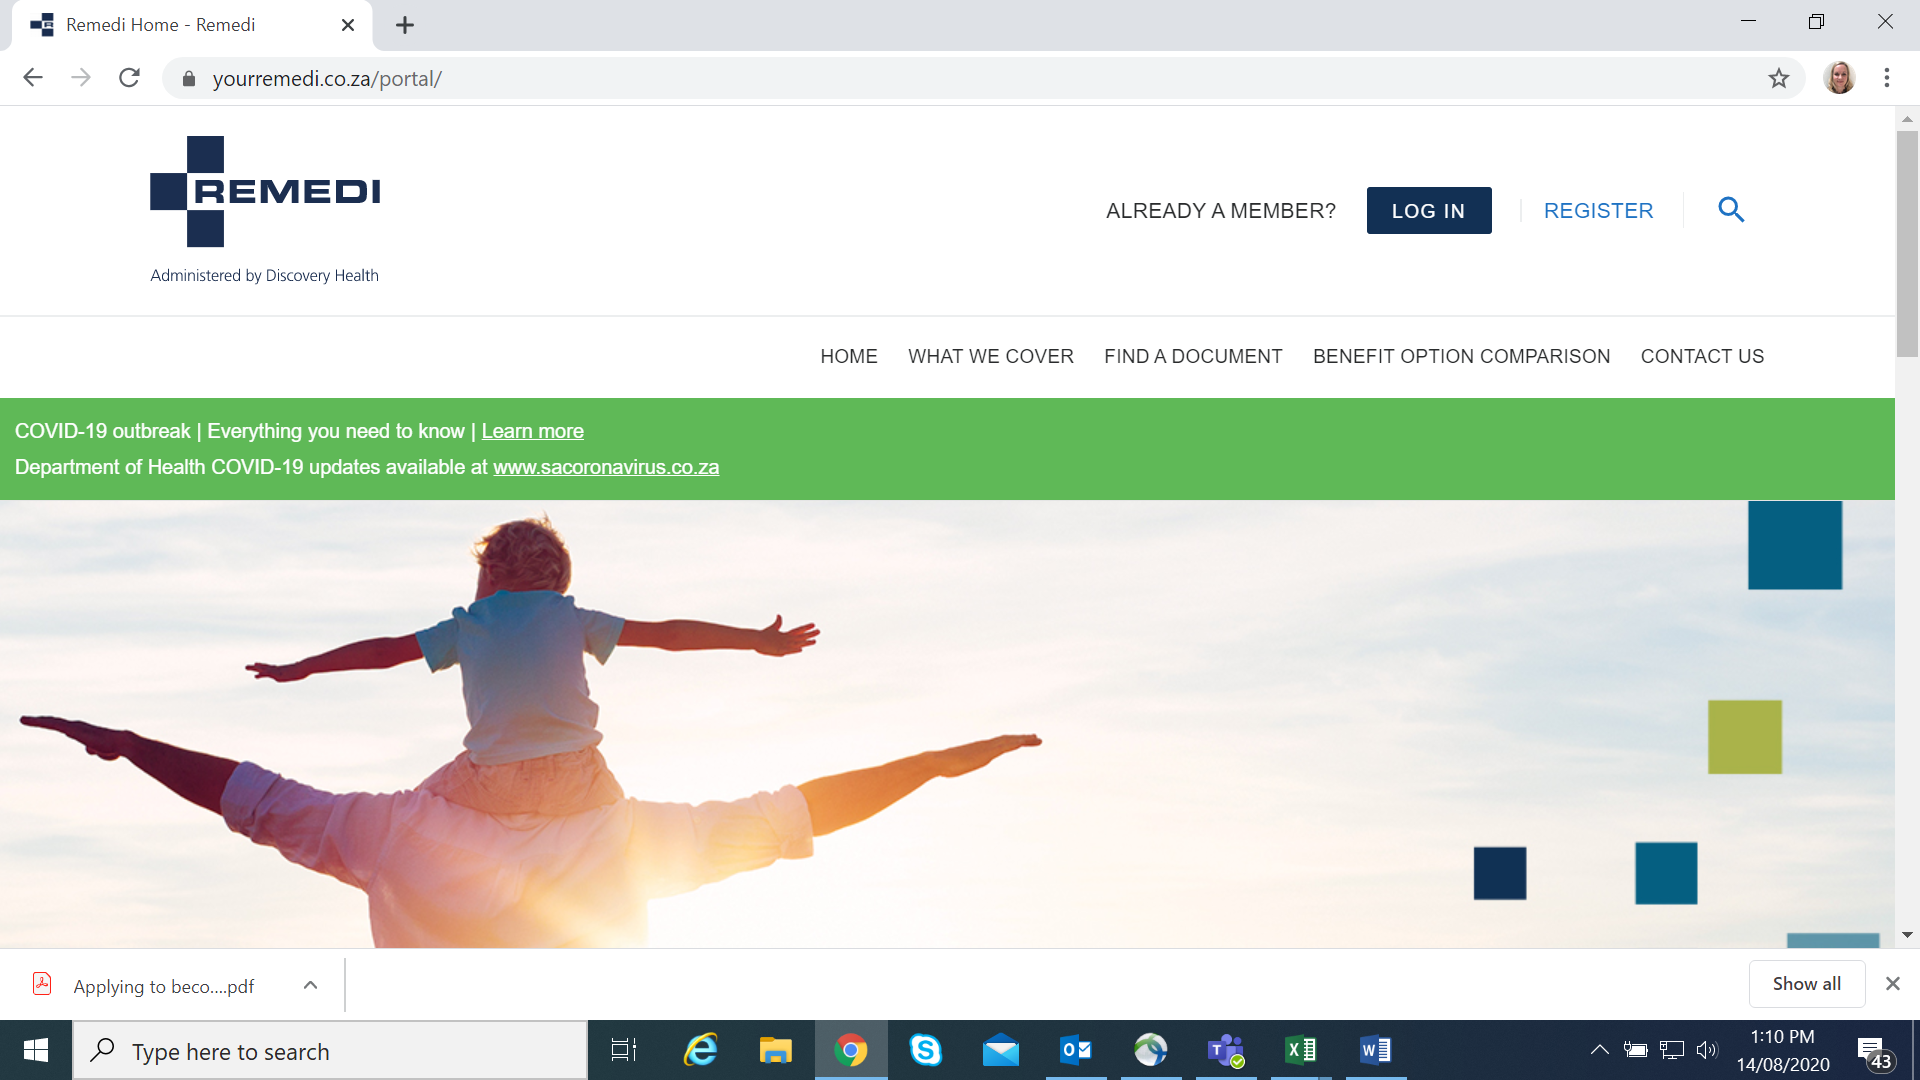Open a new tab with the plus button
The height and width of the screenshot is (1080, 1920).
click(x=405, y=25)
